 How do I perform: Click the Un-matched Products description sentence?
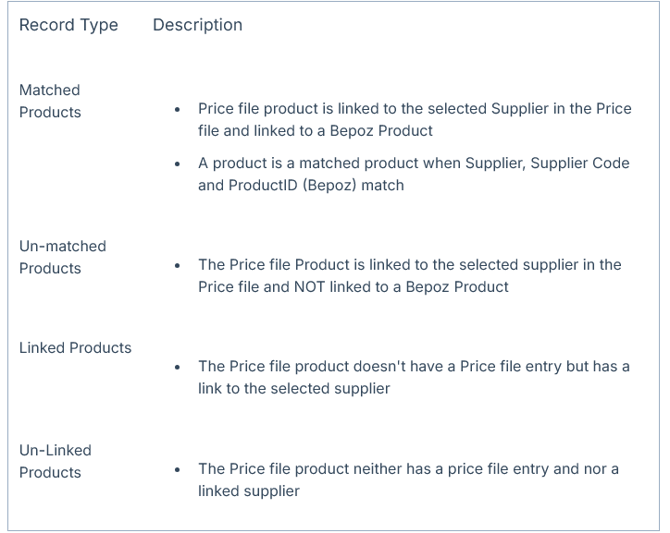coord(410,276)
